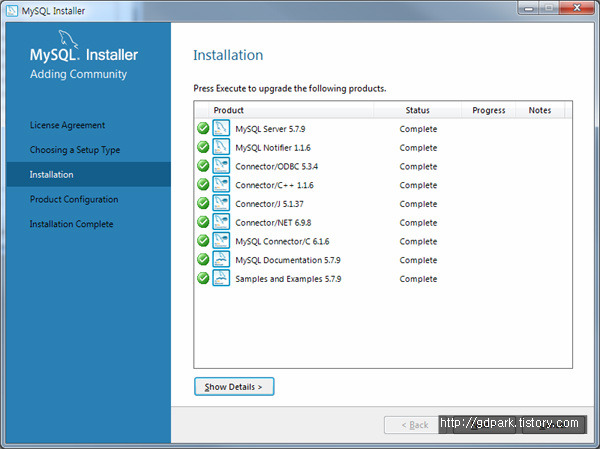Click the Samples and Examples 5.7.9 product icon
This screenshot has width=600, height=449.
[x=221, y=278]
